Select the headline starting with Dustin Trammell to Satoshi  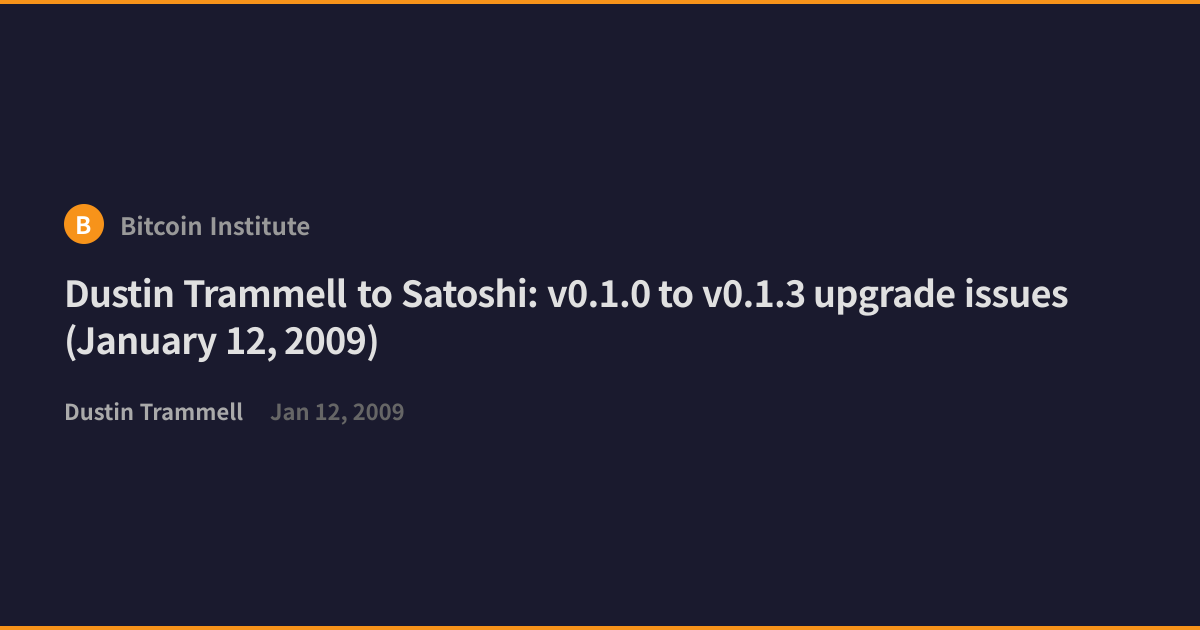pos(567,318)
